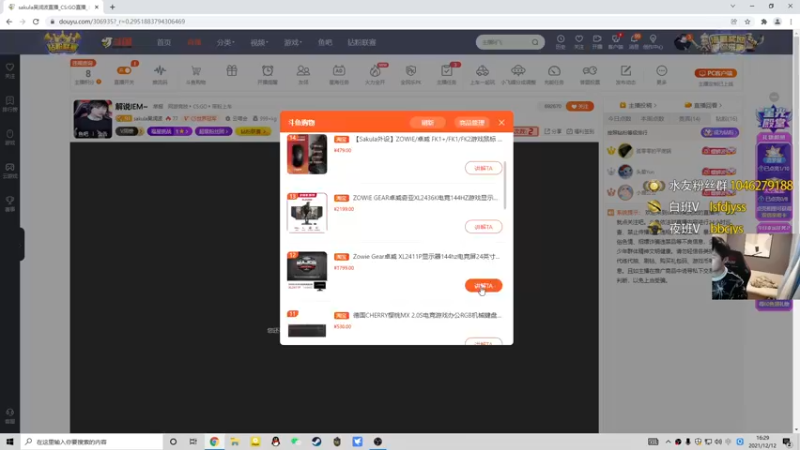Viewport: 800px width, 450px height.
Task: Click the waveform stream code icon
Action: click(x=160, y=71)
